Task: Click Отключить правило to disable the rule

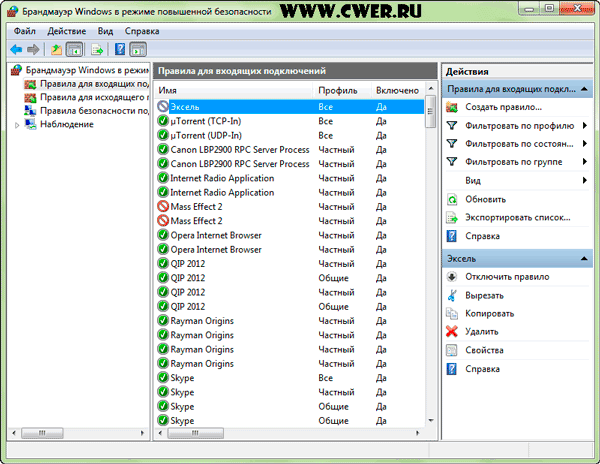Action: (504, 277)
